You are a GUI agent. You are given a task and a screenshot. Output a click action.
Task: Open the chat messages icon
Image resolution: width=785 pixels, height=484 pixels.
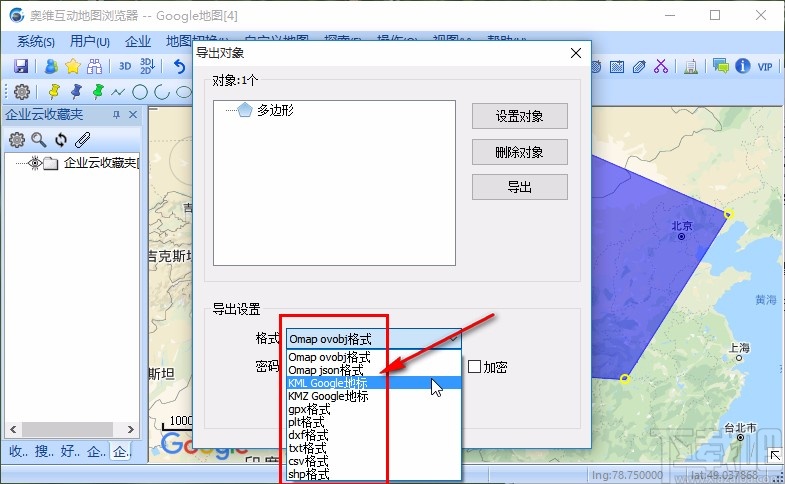(720, 66)
